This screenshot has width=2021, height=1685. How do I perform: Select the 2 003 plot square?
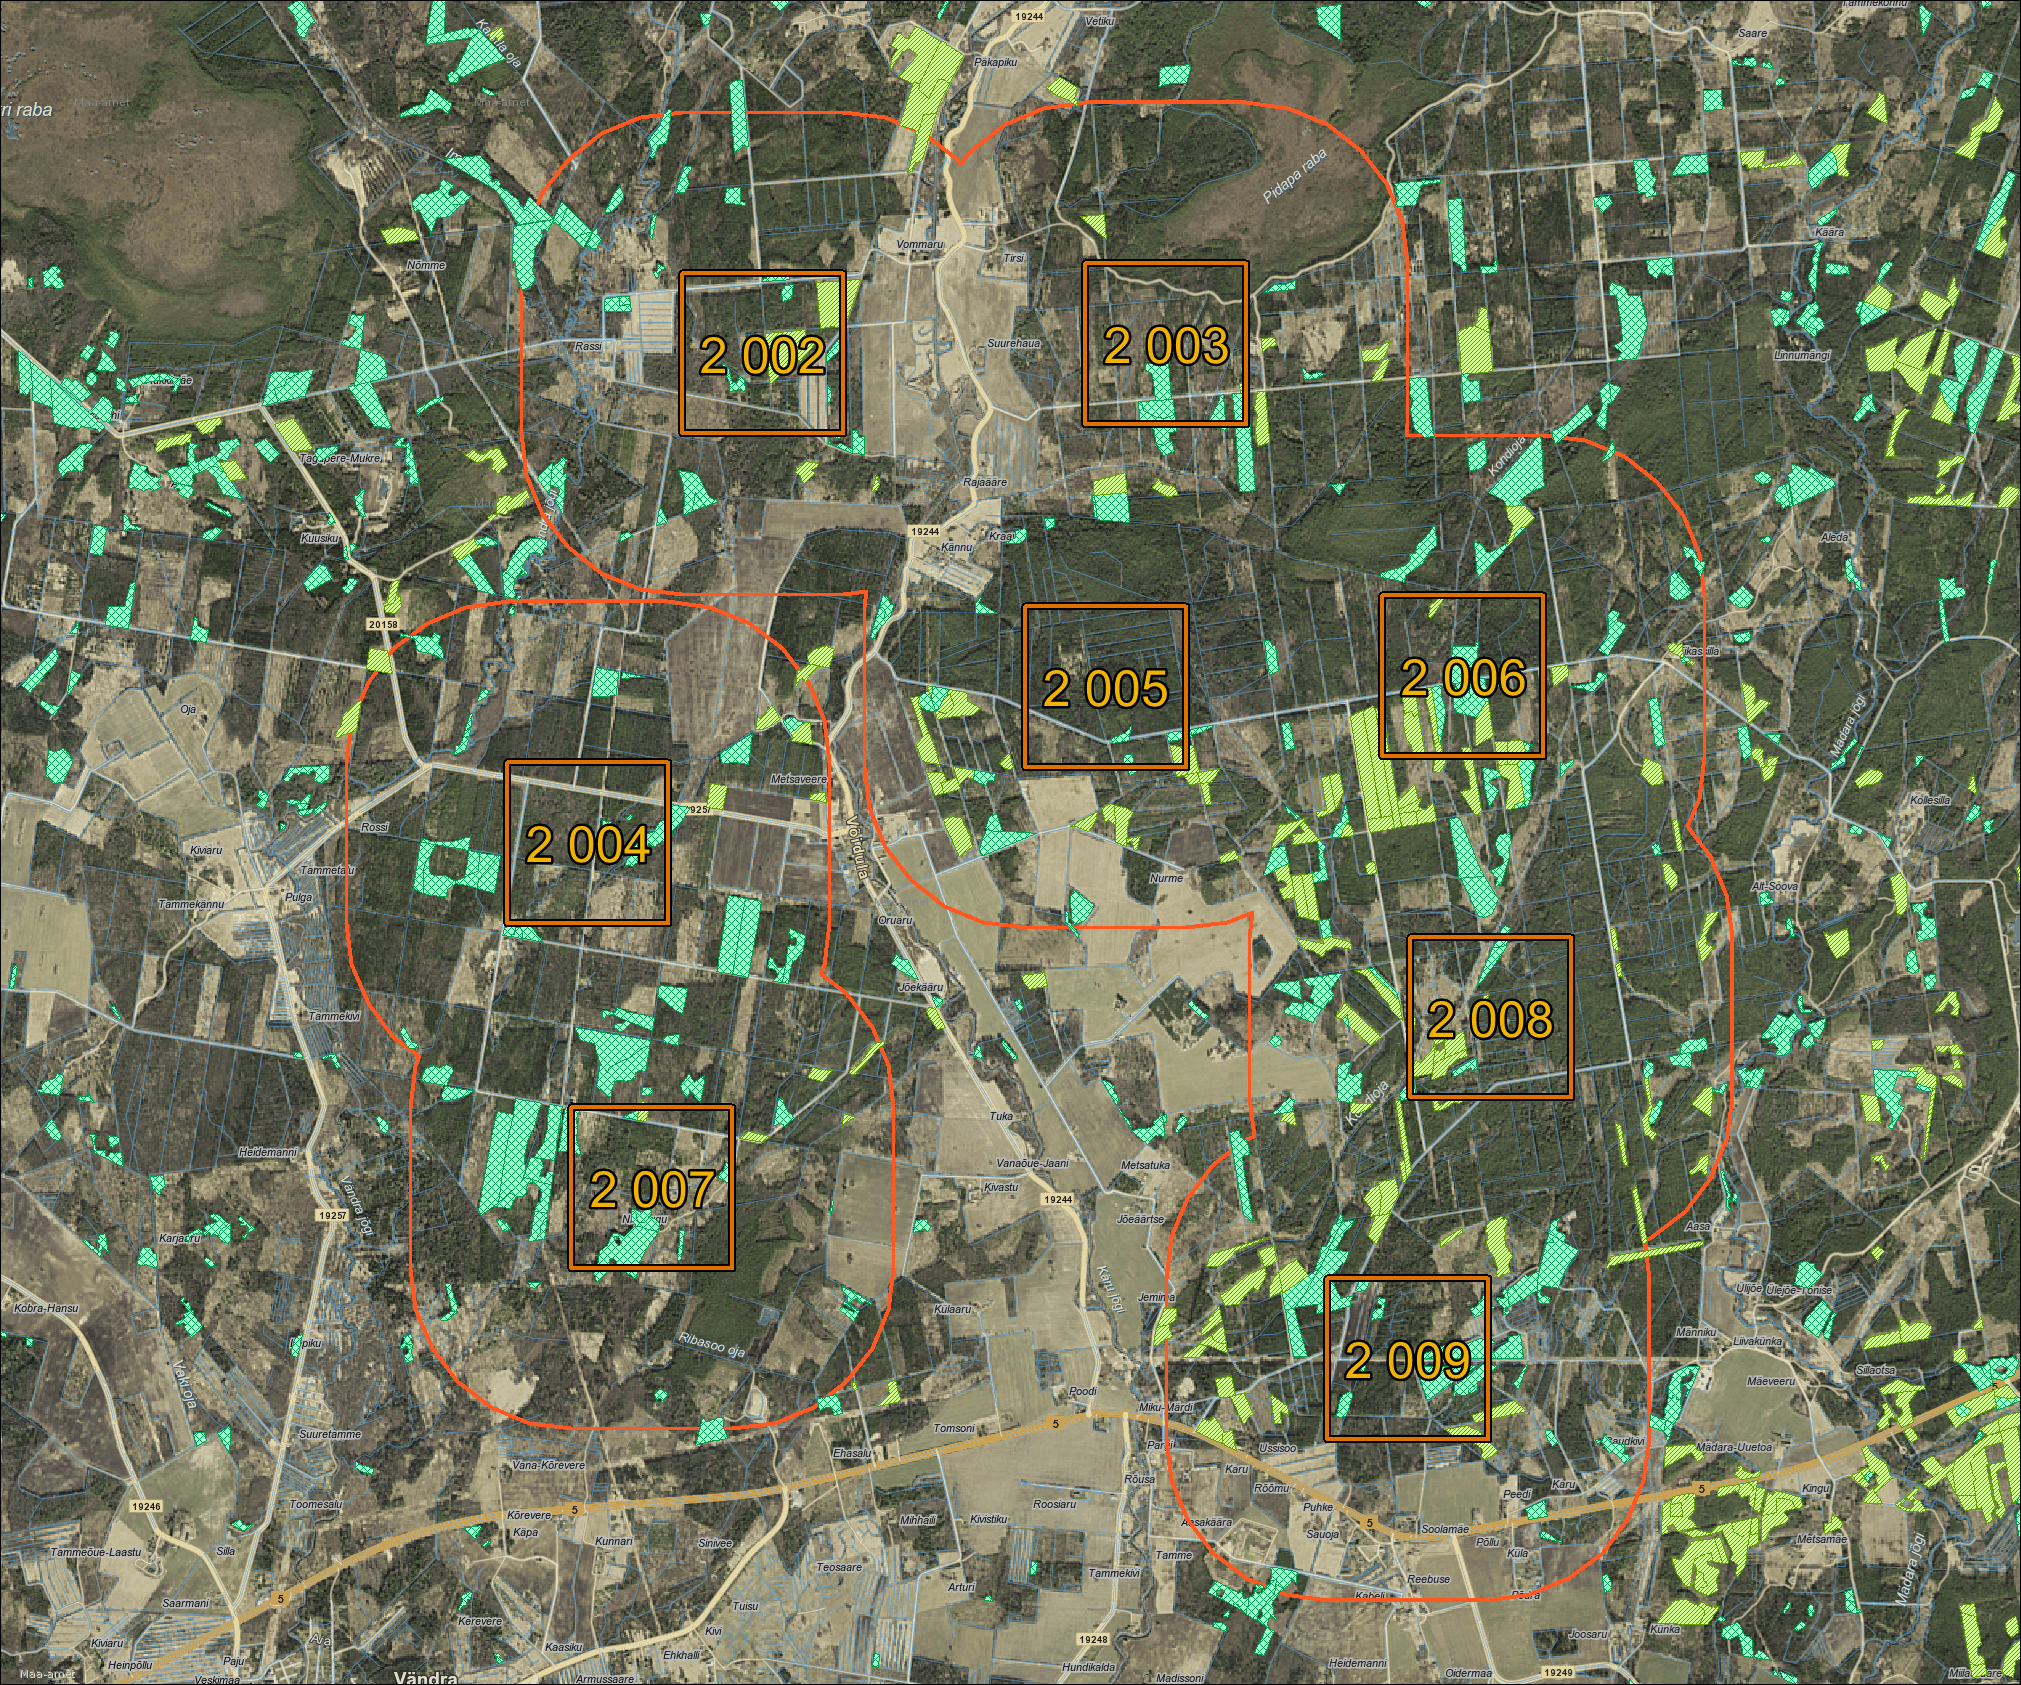(x=1166, y=343)
